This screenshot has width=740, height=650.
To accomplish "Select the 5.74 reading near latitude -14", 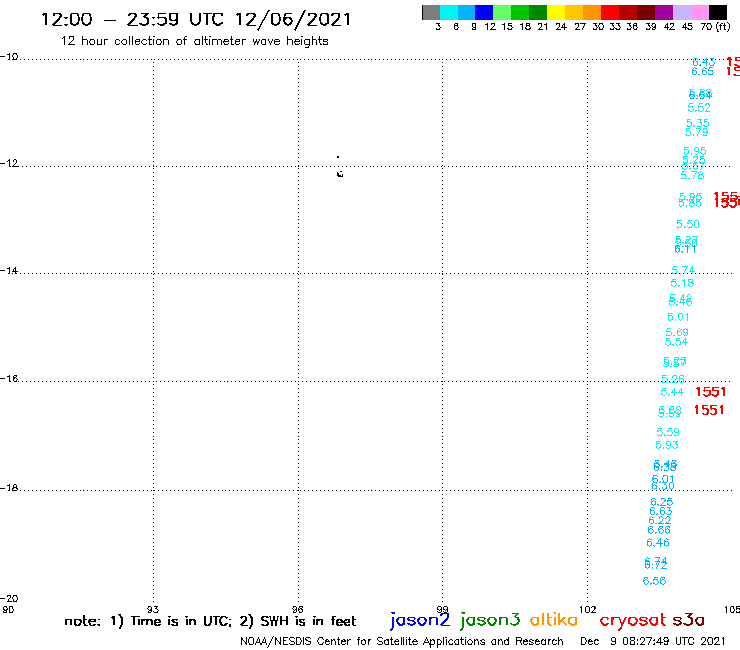I will click(683, 270).
